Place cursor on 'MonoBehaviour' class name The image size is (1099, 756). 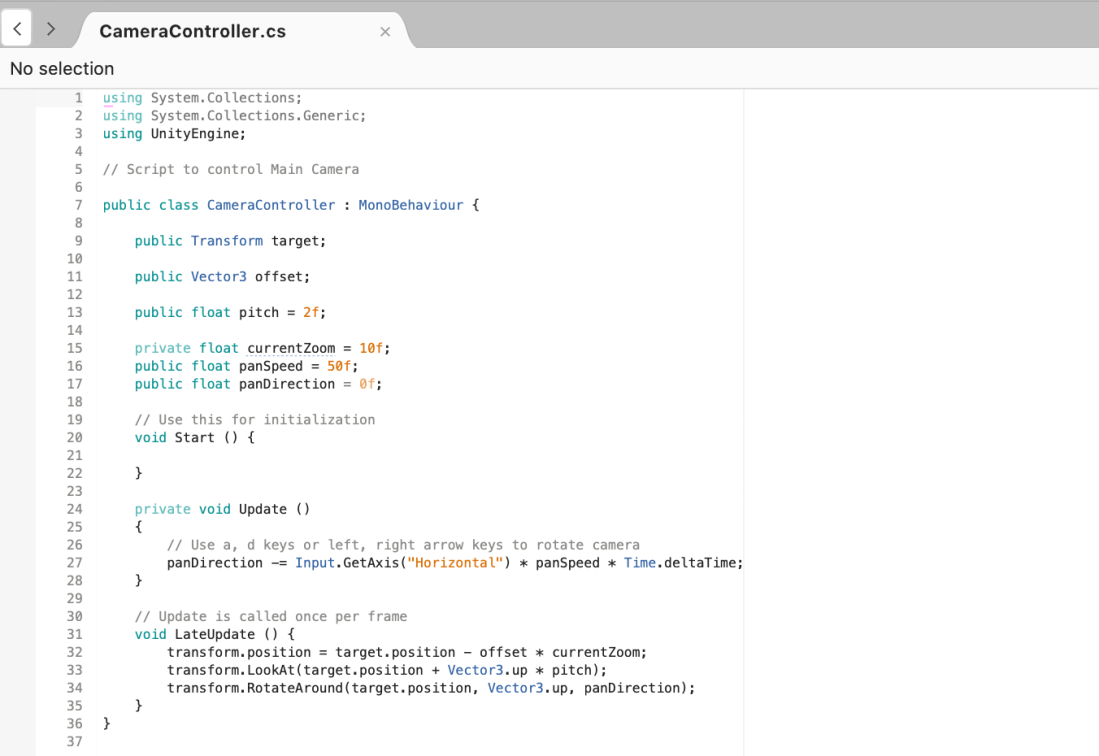(x=411, y=205)
